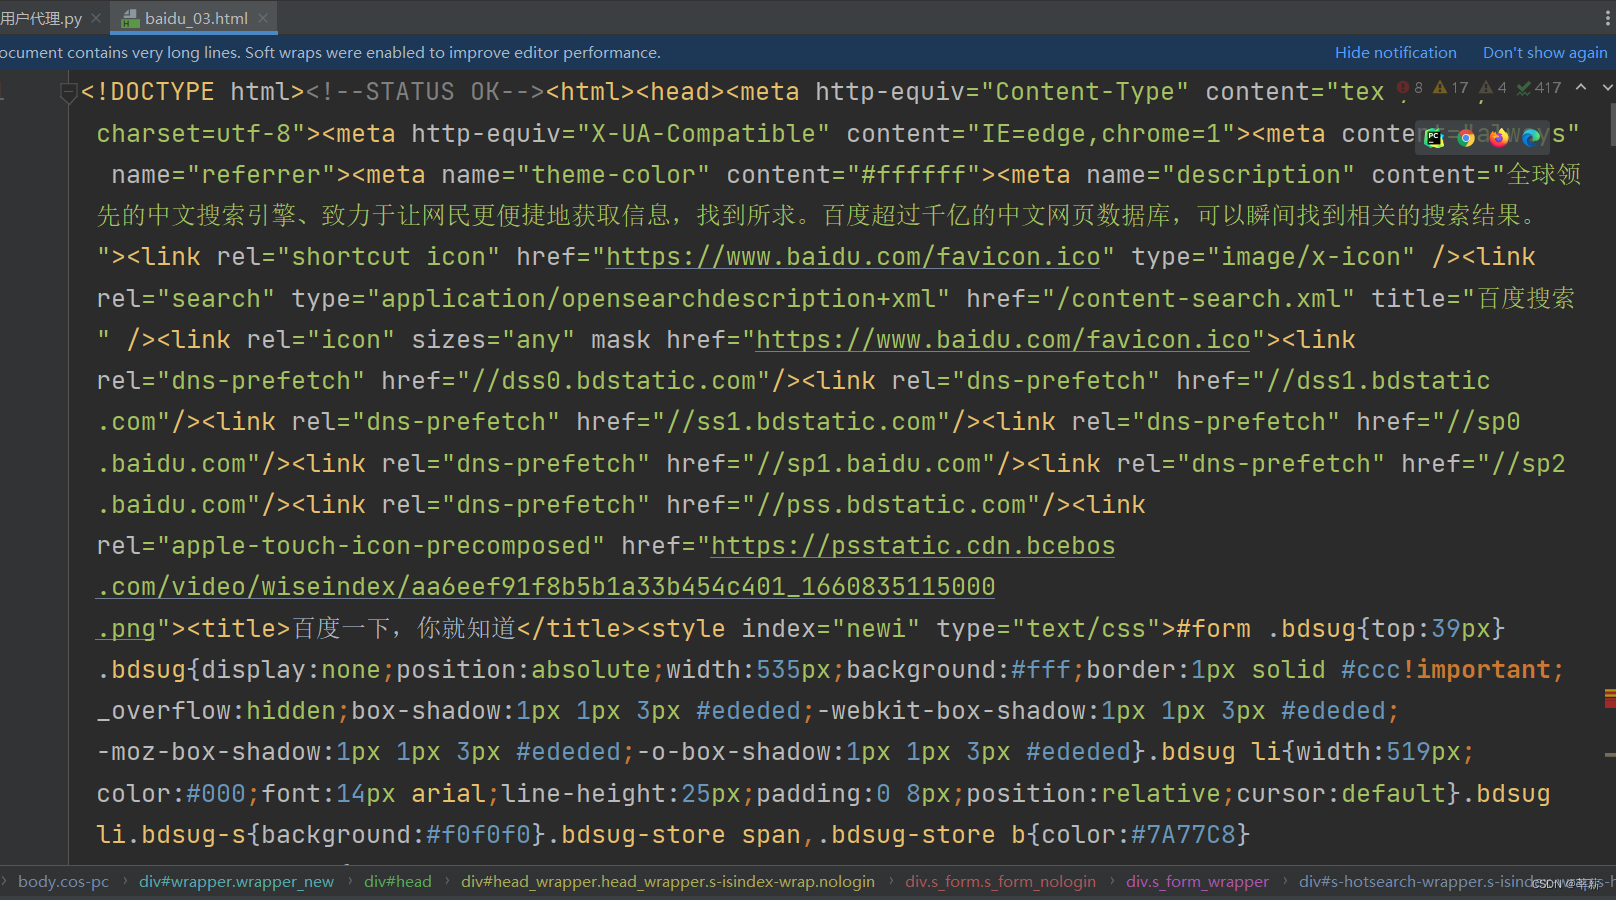
Task: Click the "apple-touch-icon-precomposed" rel value
Action: point(381,546)
